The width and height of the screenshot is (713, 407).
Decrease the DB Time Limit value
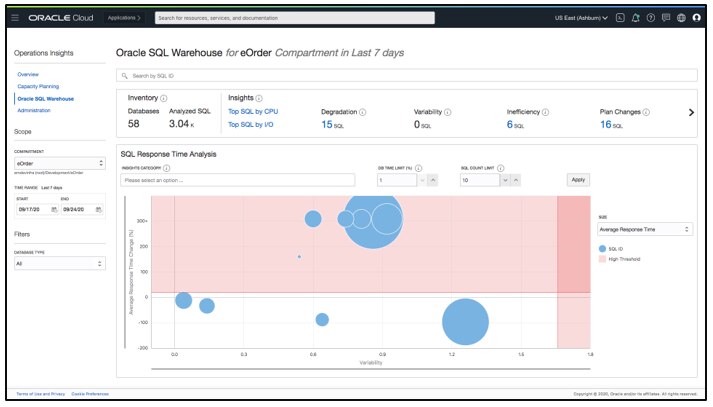point(422,180)
